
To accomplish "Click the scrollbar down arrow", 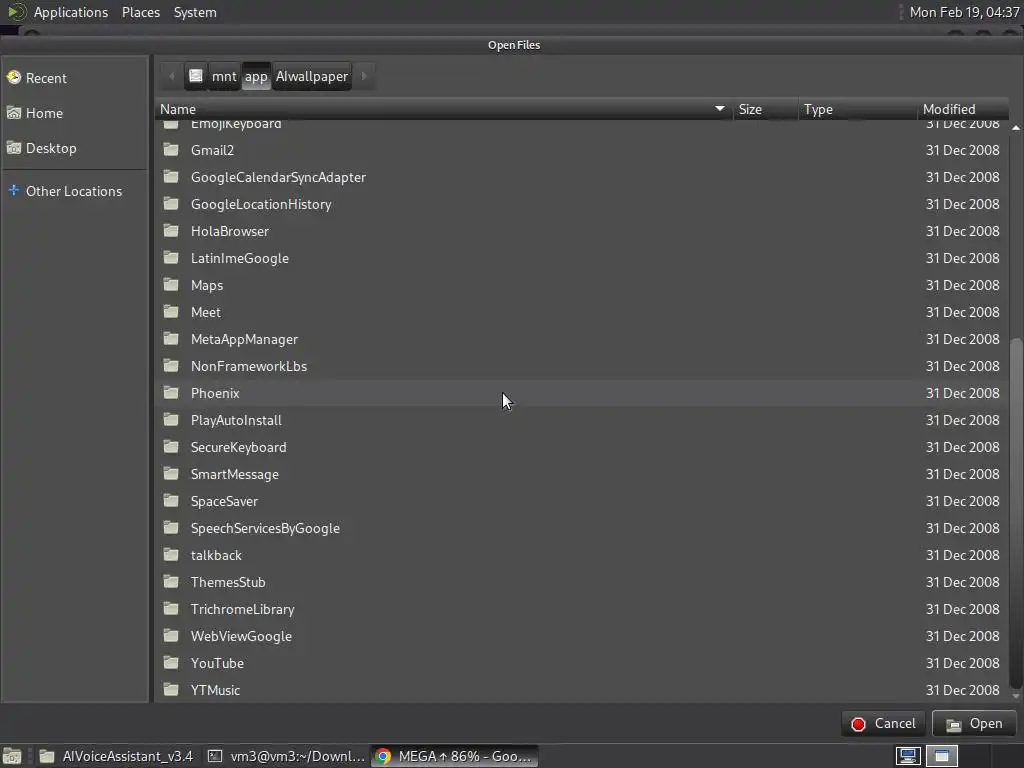I will 1016,696.
